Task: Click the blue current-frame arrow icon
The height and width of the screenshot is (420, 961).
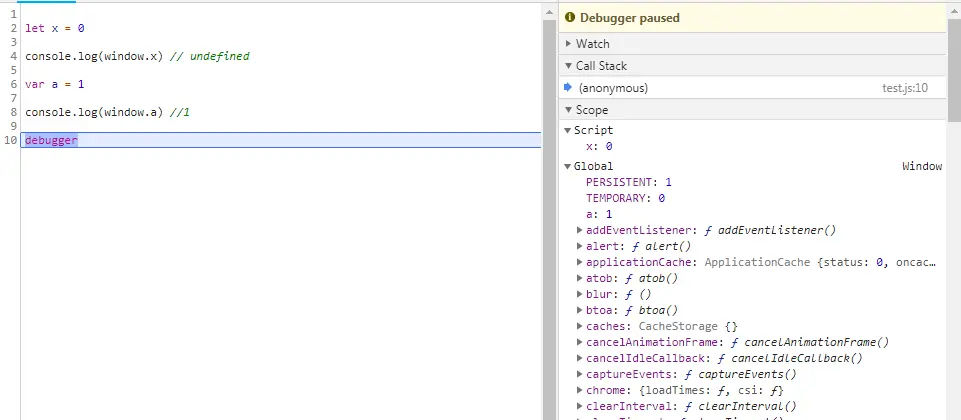Action: (568, 88)
